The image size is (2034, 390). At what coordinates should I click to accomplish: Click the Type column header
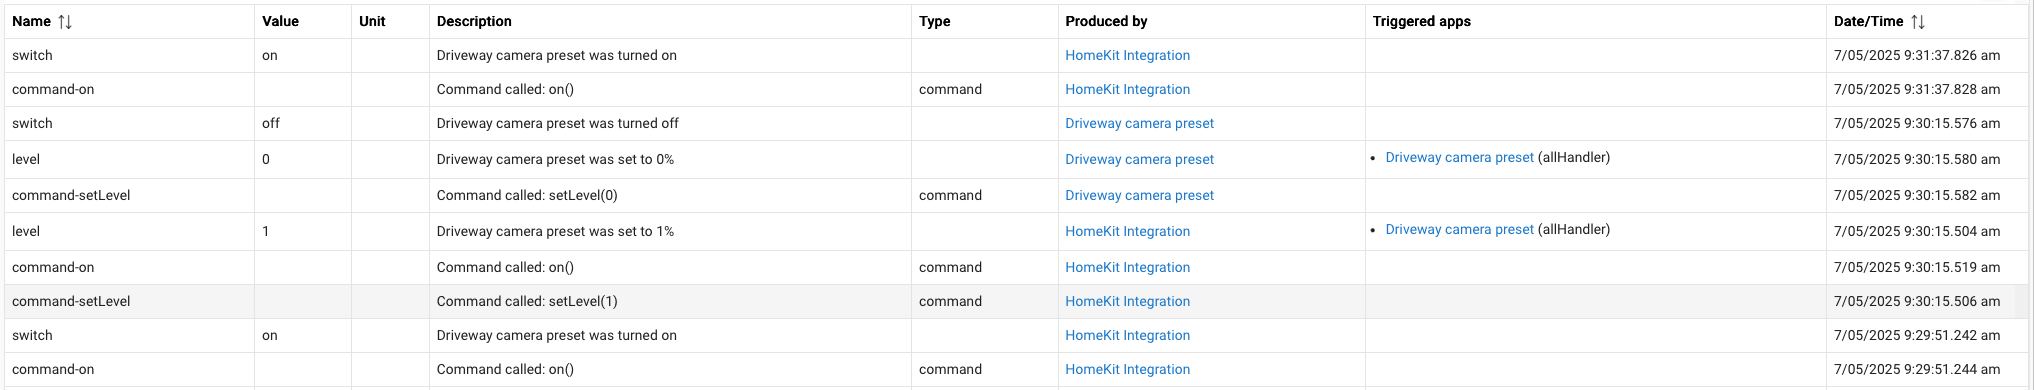934,21
